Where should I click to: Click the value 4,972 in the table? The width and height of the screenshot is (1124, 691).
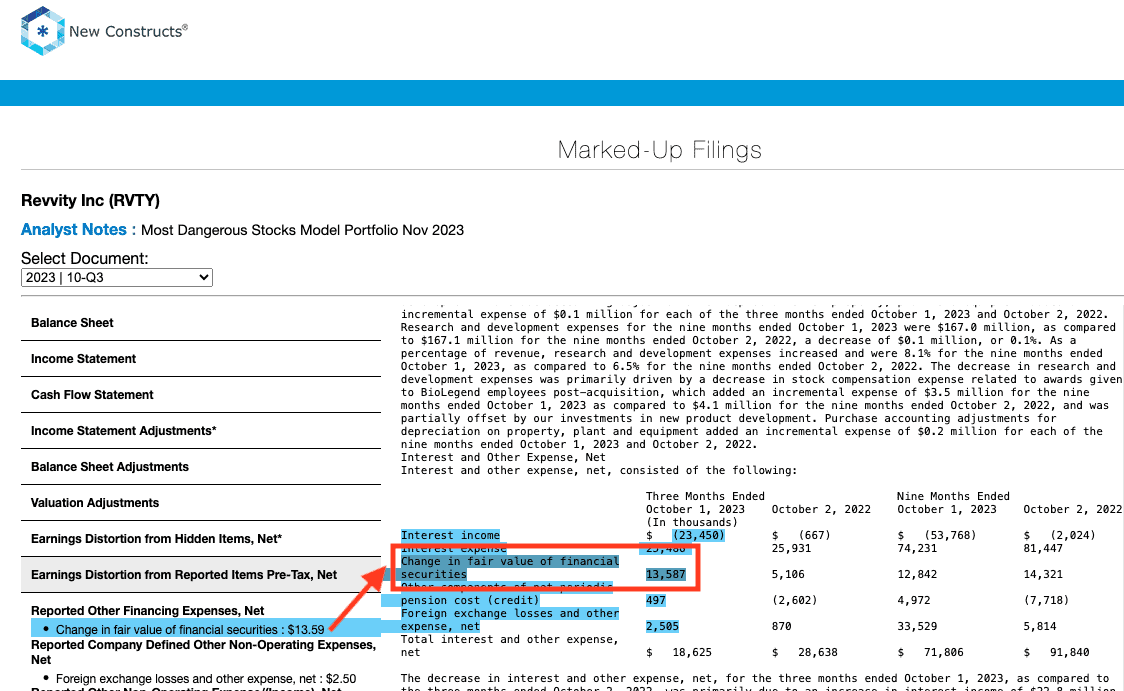click(x=914, y=600)
